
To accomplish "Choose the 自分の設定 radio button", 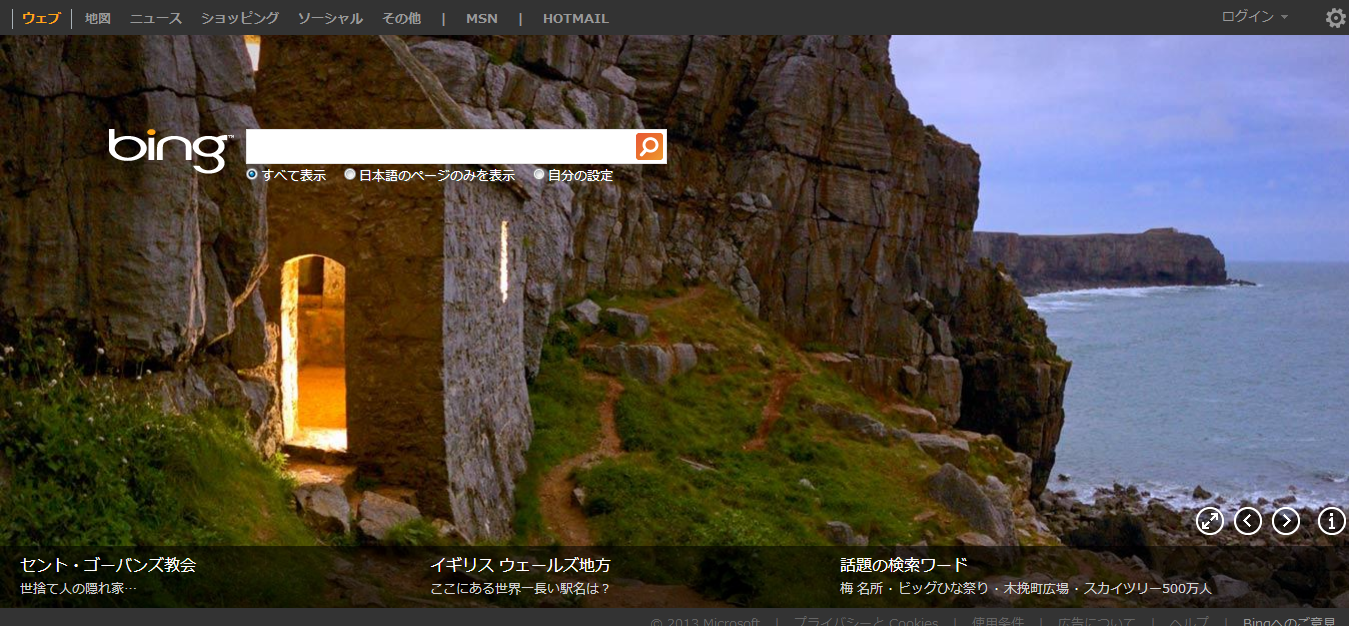I will pos(539,175).
